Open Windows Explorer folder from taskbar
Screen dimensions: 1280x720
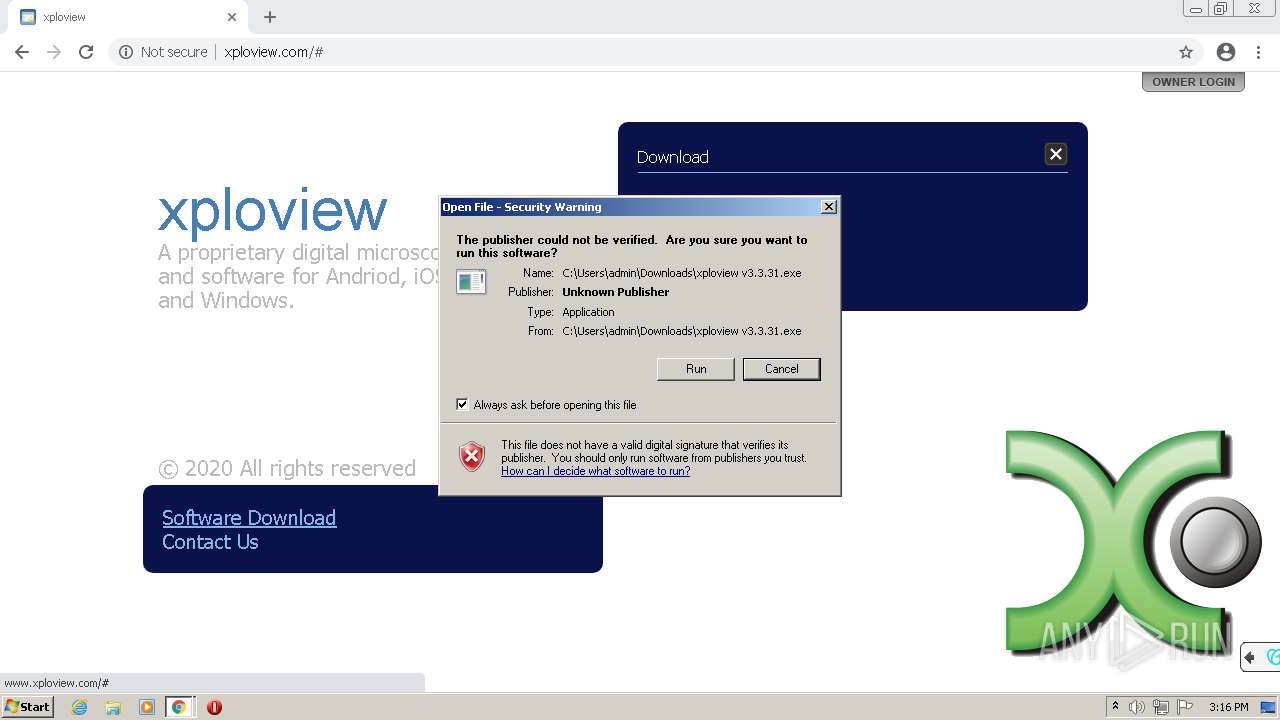[x=113, y=707]
